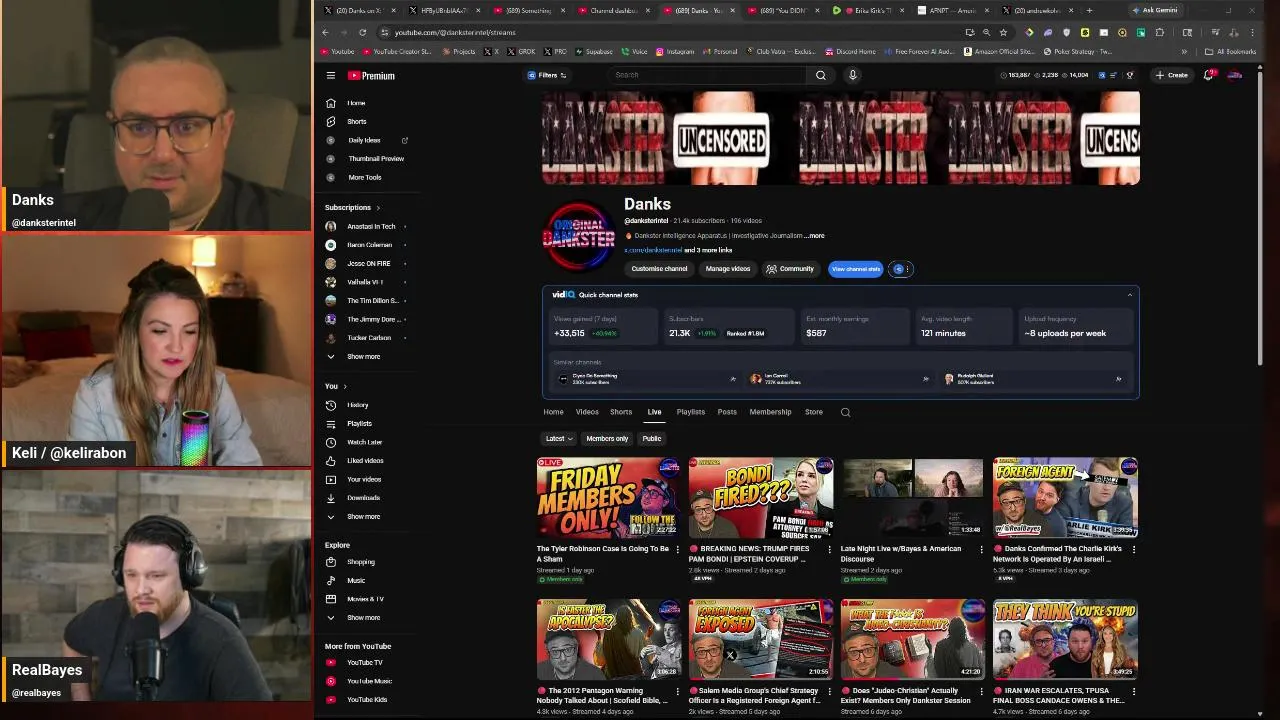Open the Store tab
1280x720 pixels.
[814, 412]
